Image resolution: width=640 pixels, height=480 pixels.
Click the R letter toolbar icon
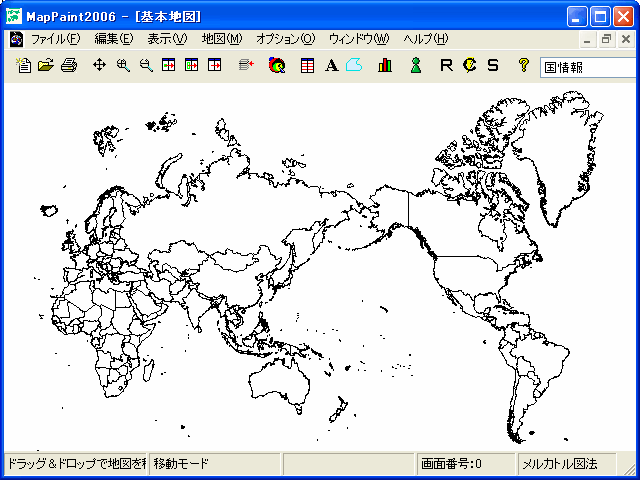point(446,66)
